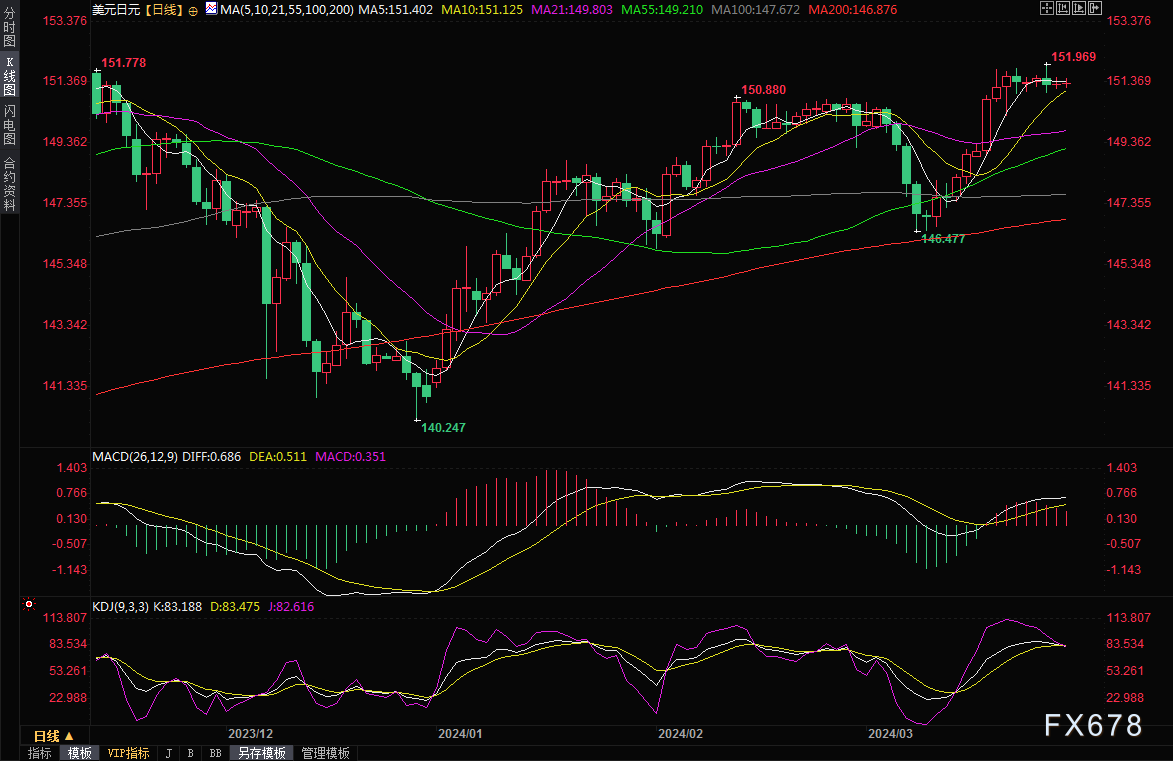The height and width of the screenshot is (761, 1173).
Task: Open the VIP指标 tab
Action: (129, 753)
